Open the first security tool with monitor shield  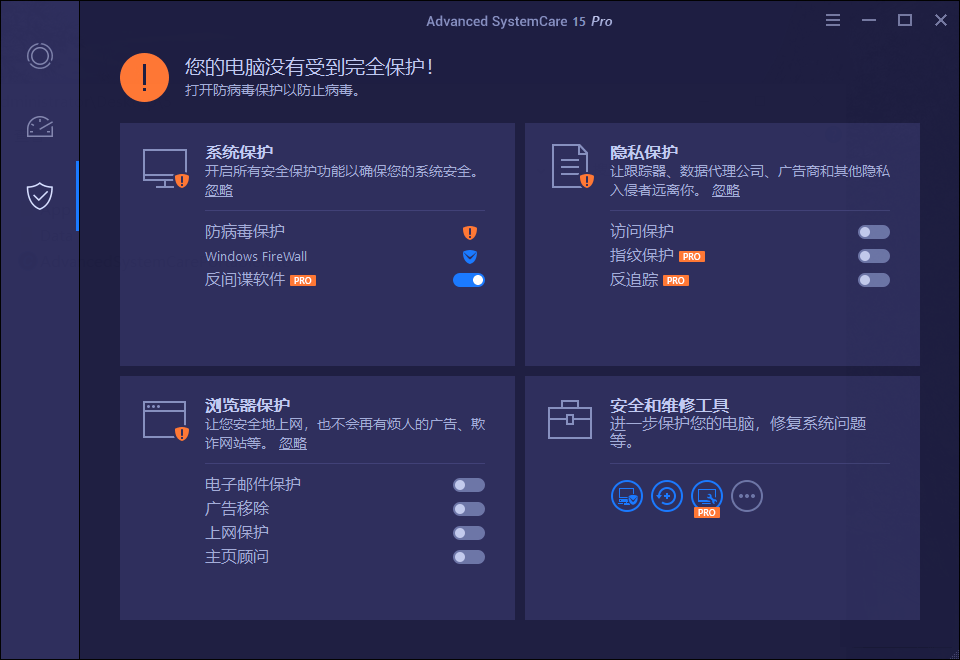pyautogui.click(x=627, y=496)
